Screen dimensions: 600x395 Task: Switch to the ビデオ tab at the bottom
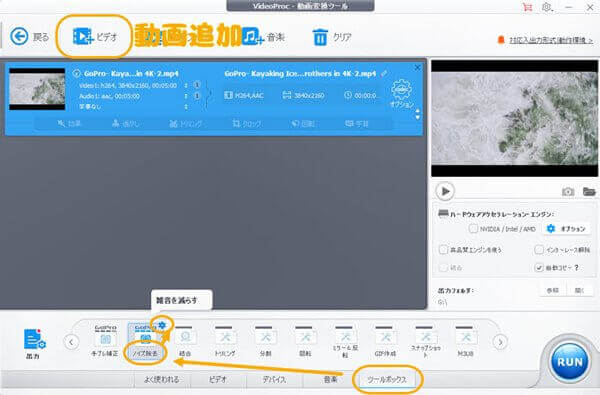point(218,379)
